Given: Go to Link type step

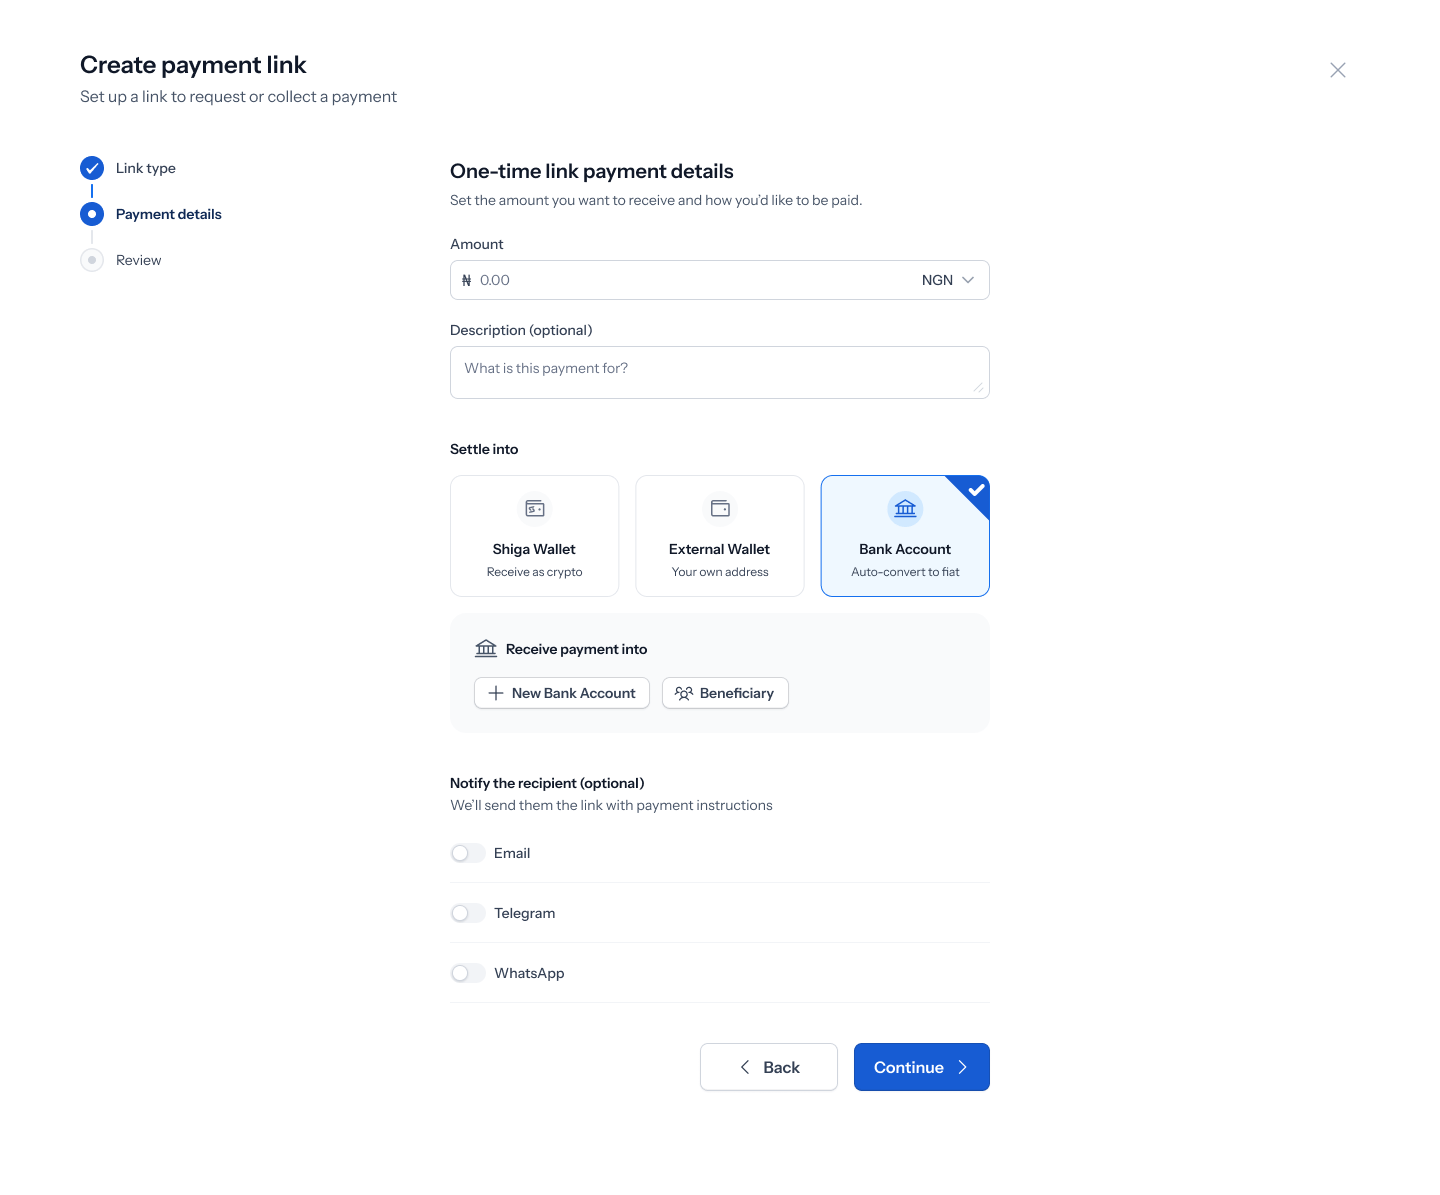Looking at the screenshot, I should [146, 168].
